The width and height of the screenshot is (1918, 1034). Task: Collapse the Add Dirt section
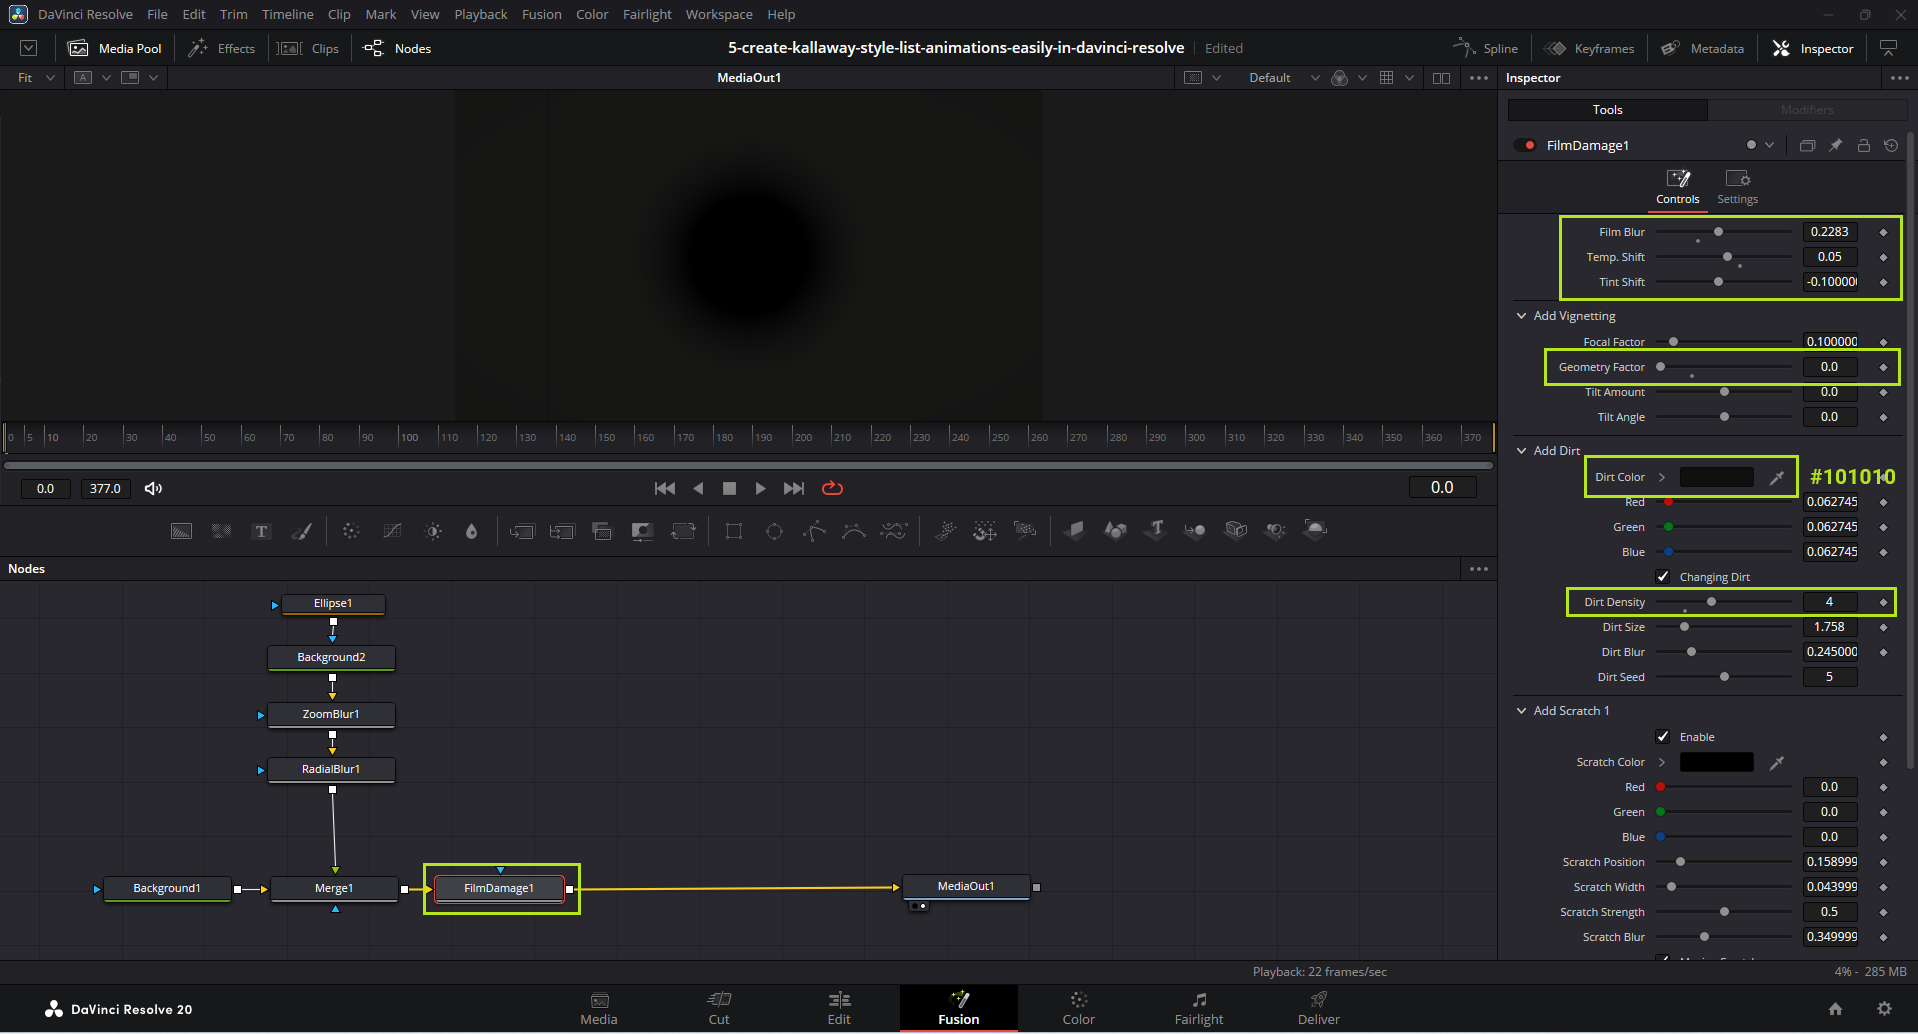1522,451
